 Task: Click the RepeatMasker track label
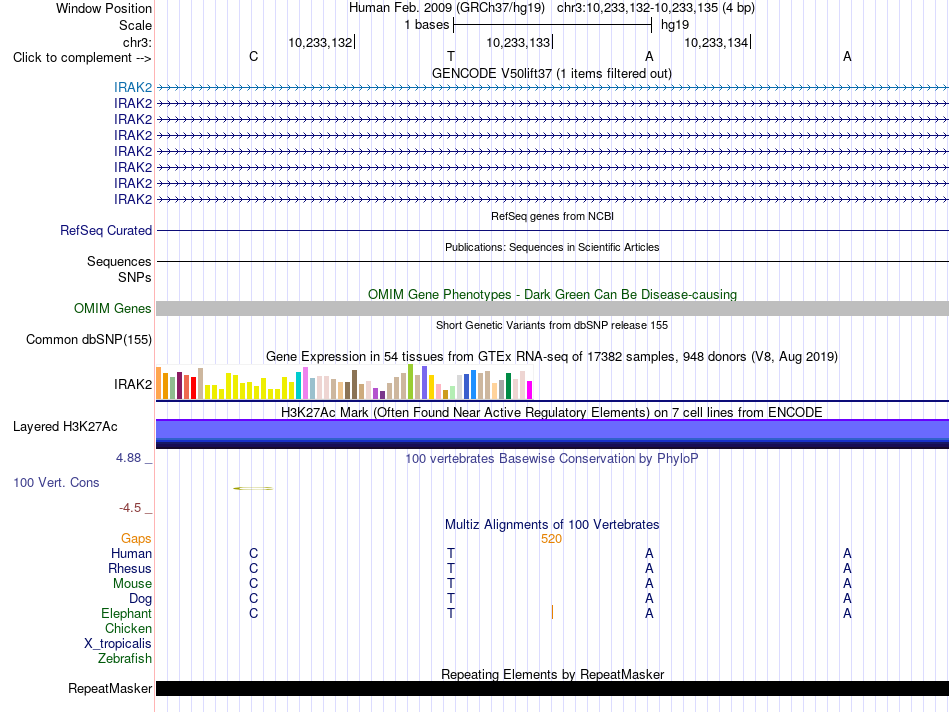110,688
